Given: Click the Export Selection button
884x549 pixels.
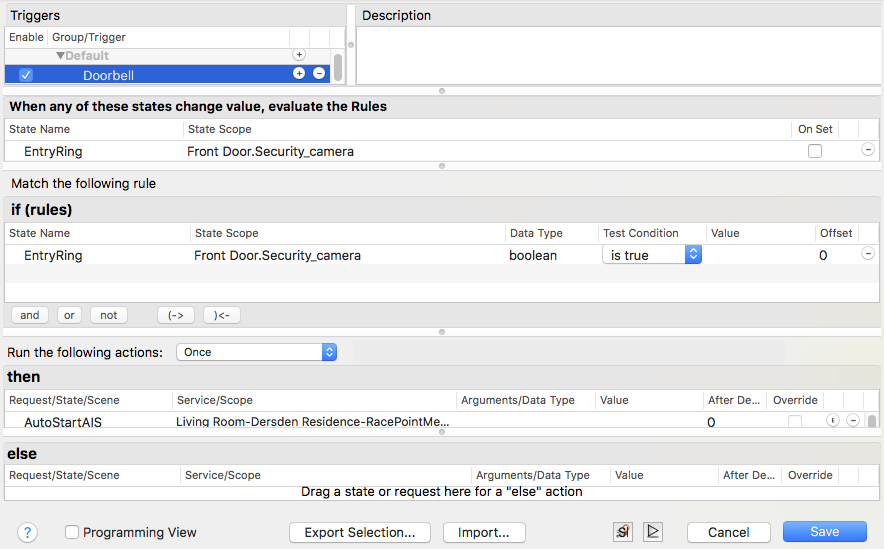Looking at the screenshot, I should pyautogui.click(x=359, y=532).
